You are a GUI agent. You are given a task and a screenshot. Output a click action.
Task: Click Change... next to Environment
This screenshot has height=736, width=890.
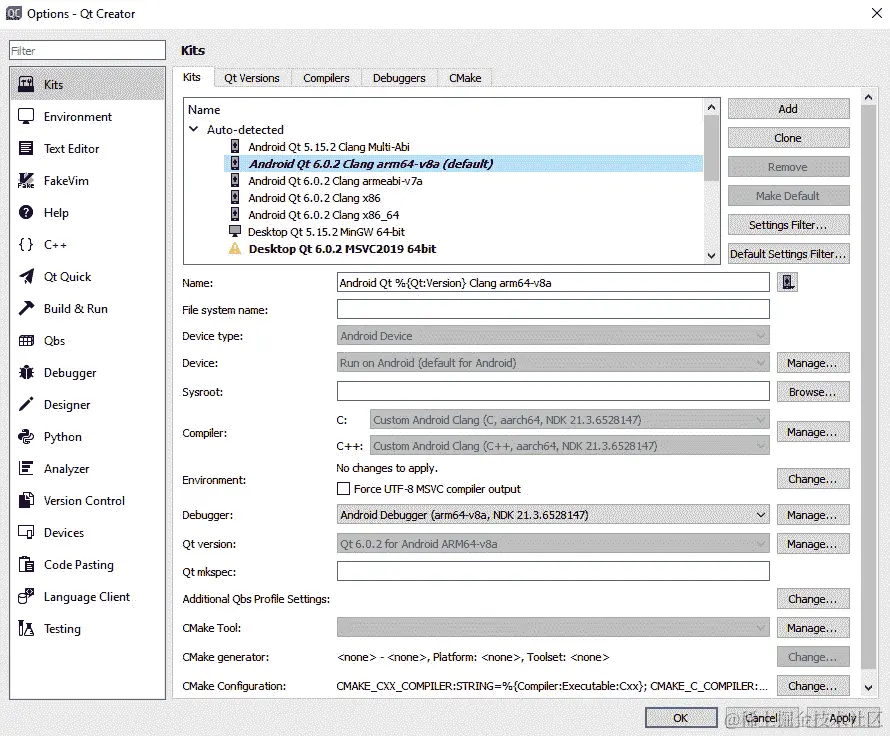(x=812, y=480)
